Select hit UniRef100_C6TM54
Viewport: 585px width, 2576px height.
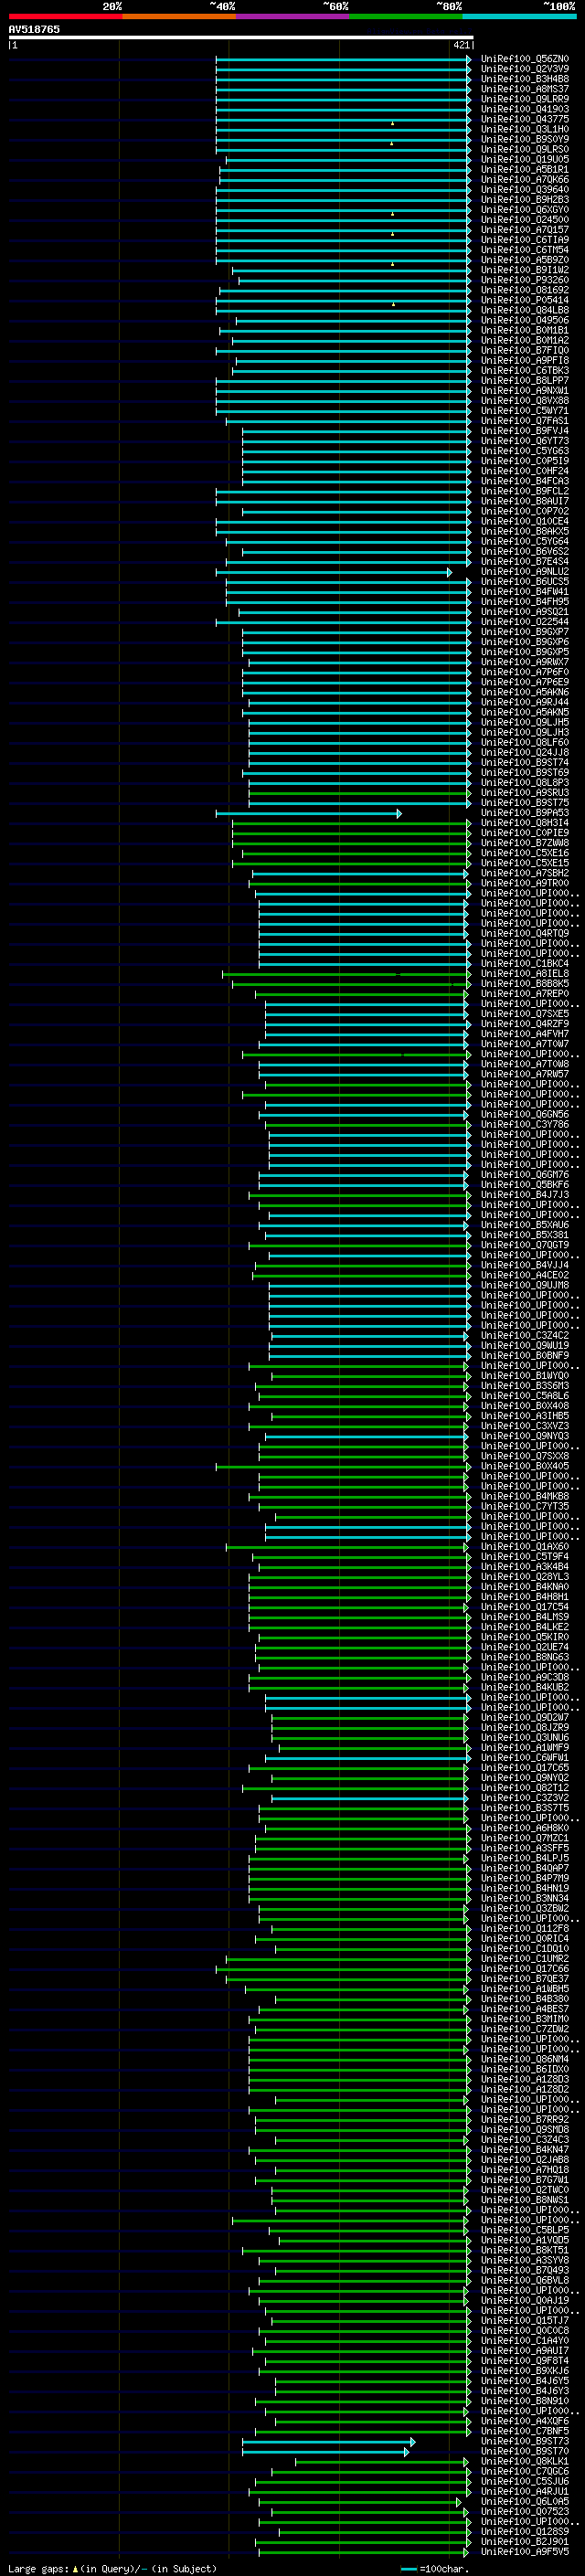pyautogui.click(x=525, y=250)
